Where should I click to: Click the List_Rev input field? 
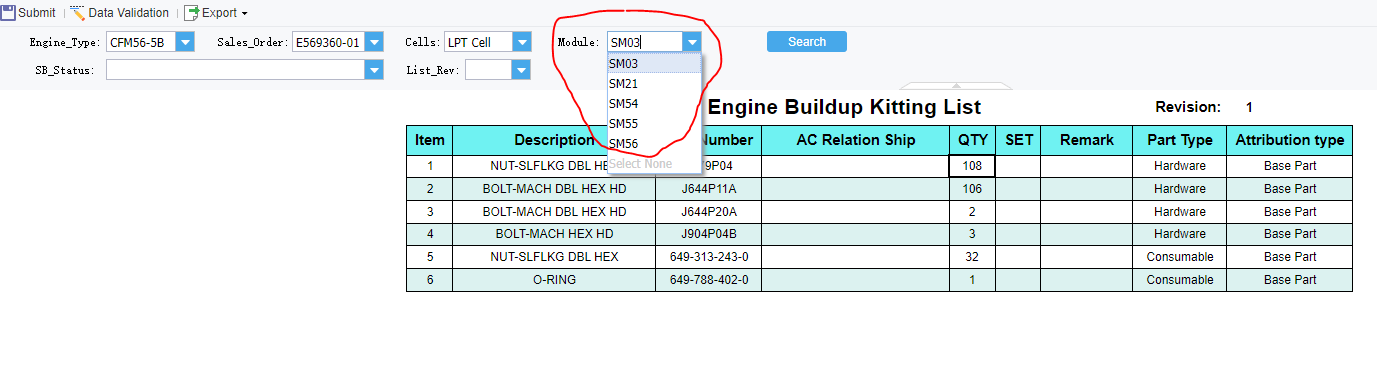488,70
